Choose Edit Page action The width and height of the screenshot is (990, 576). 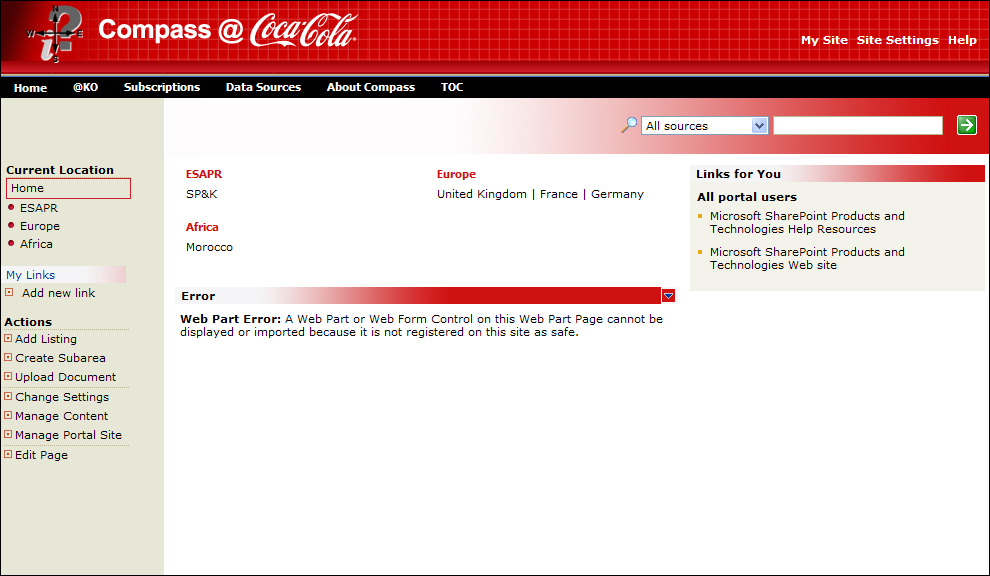[x=41, y=455]
